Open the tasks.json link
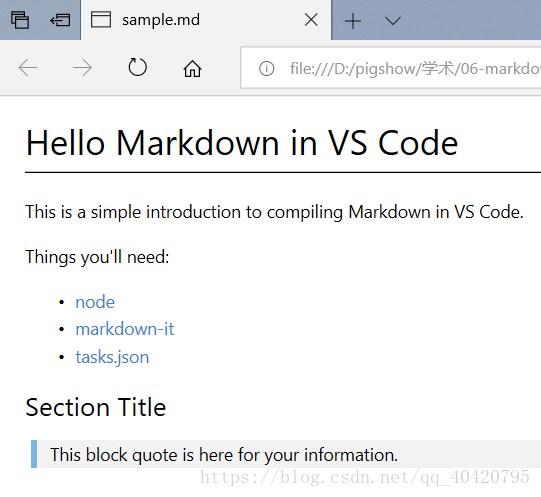The width and height of the screenshot is (541, 497). (112, 357)
